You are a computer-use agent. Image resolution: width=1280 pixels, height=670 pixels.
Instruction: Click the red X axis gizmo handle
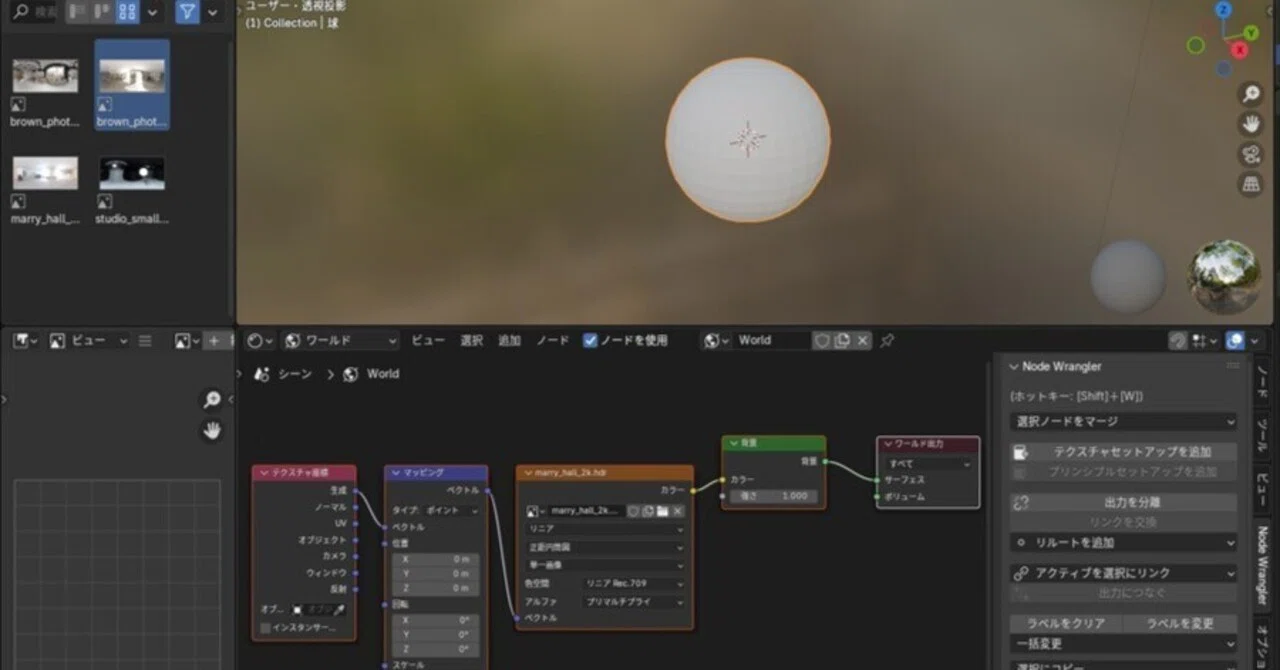click(x=1241, y=49)
